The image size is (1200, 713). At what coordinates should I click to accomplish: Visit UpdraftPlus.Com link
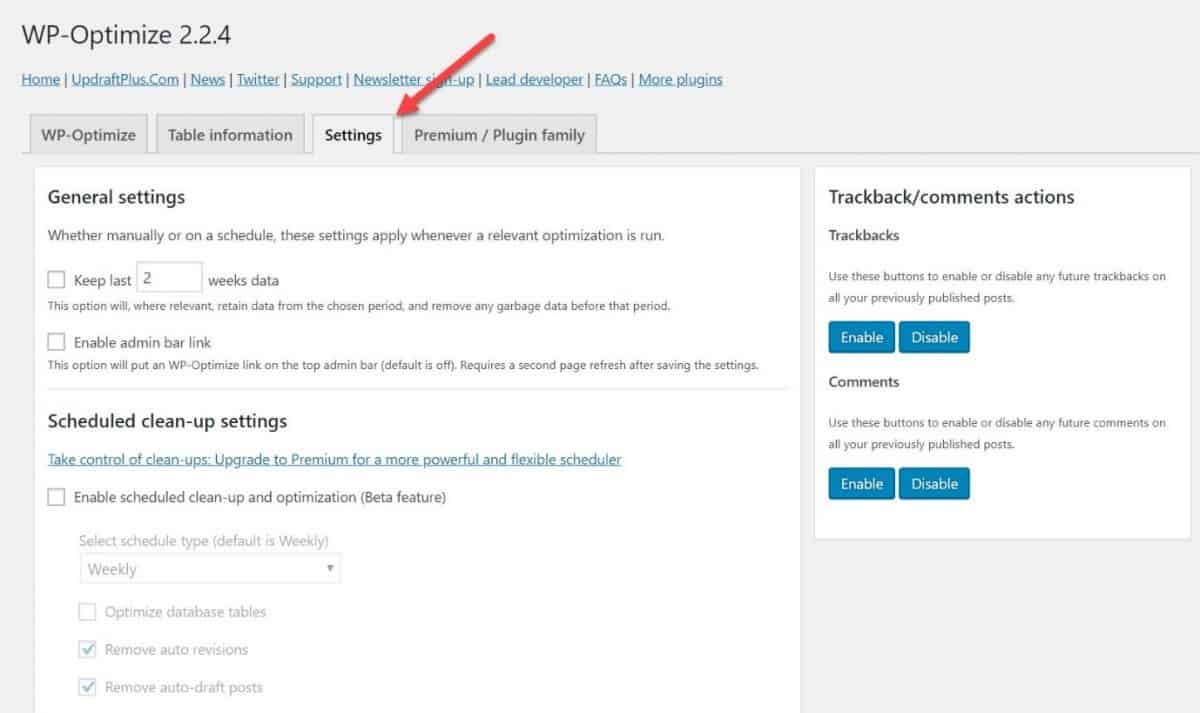point(125,79)
